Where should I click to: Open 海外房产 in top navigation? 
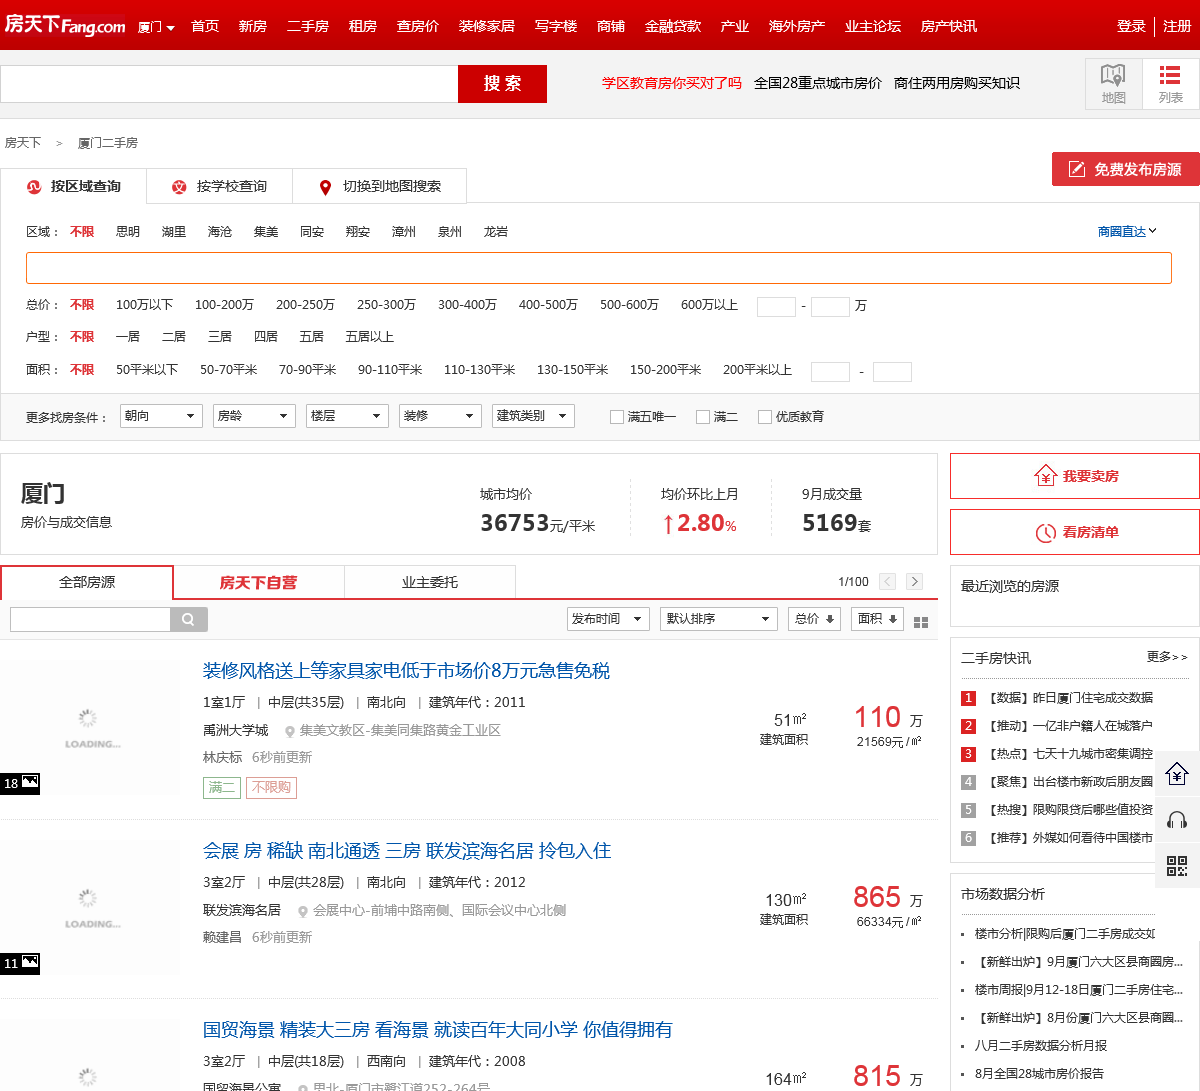pos(797,26)
